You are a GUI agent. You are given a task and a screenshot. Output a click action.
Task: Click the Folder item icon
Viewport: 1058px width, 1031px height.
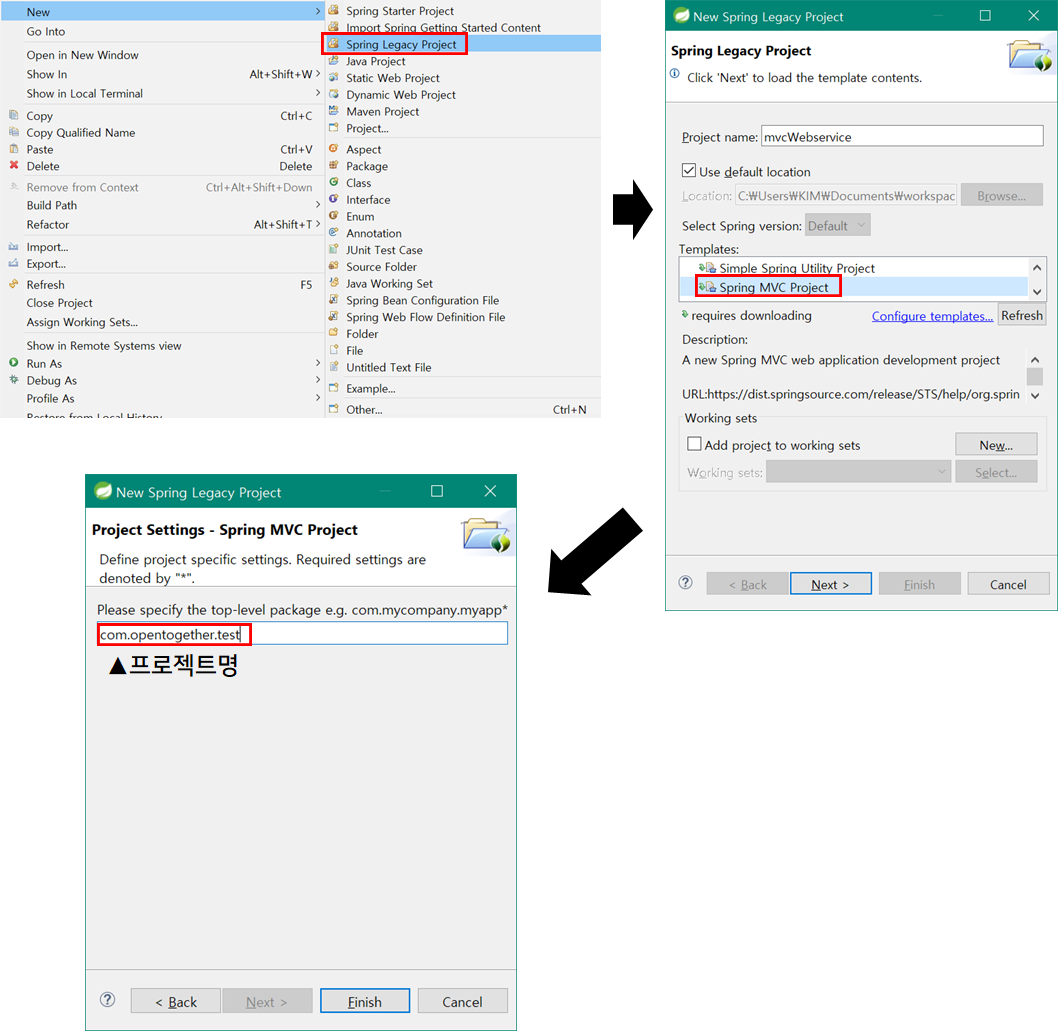pos(333,333)
